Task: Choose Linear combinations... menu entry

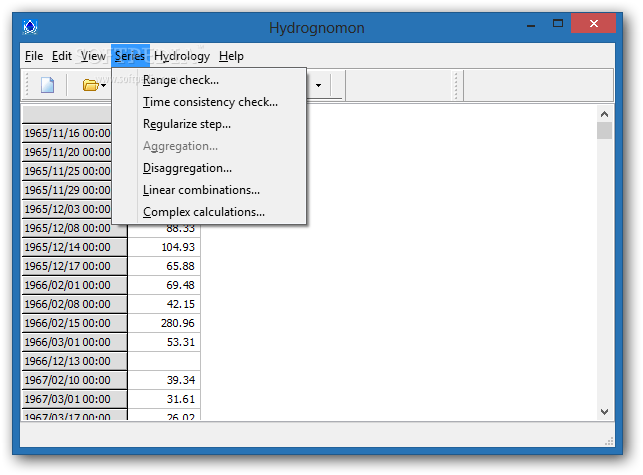Action: (x=209, y=190)
